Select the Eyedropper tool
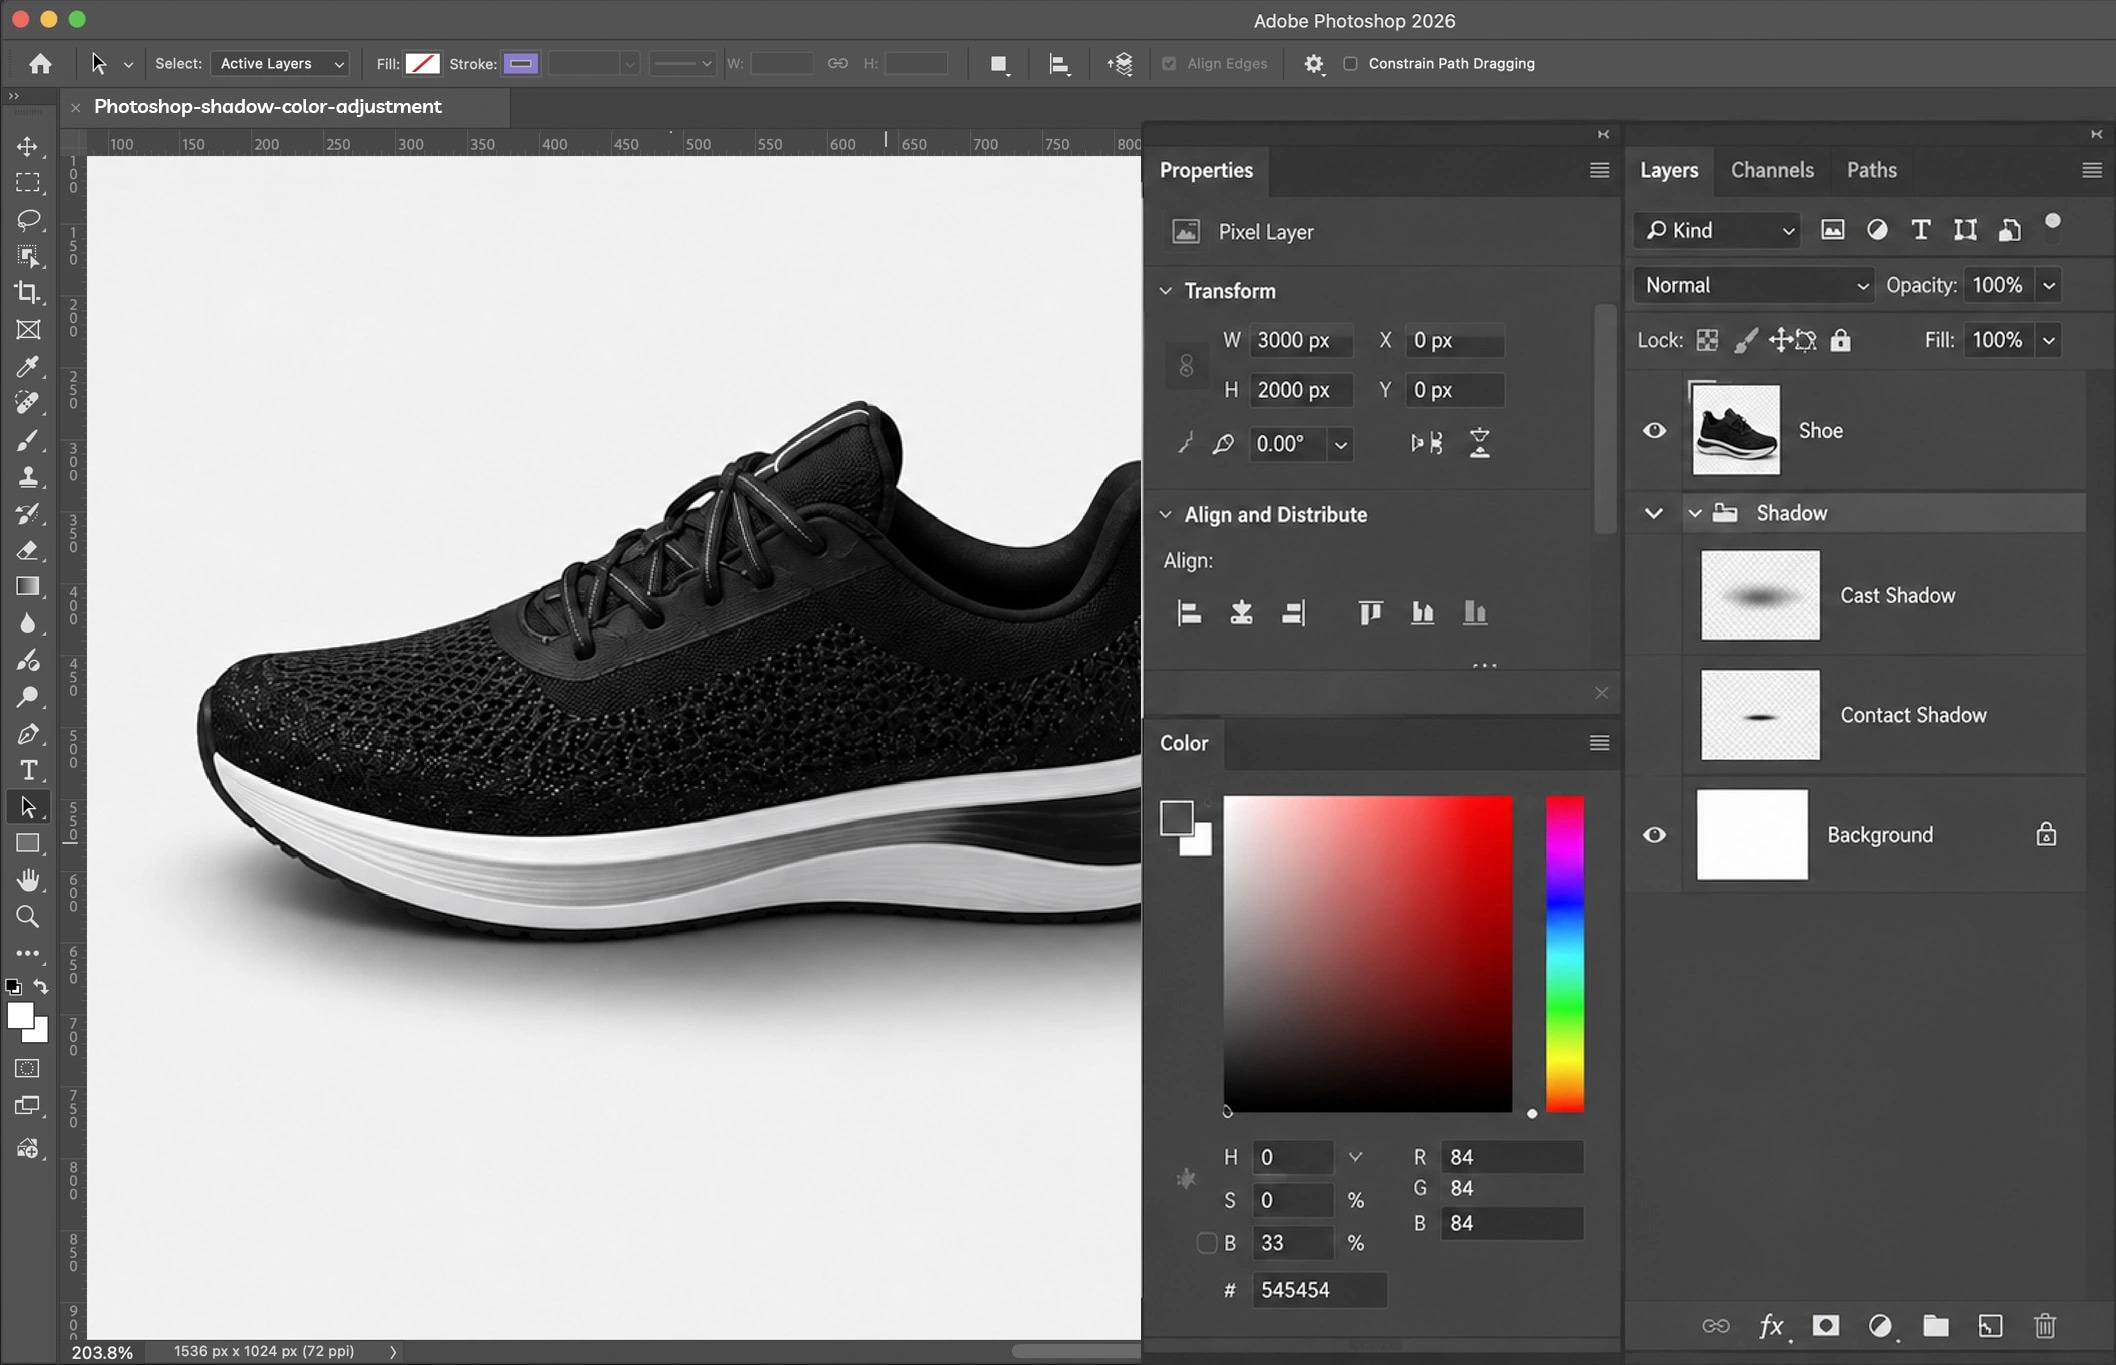The image size is (2116, 1365). pos(28,366)
